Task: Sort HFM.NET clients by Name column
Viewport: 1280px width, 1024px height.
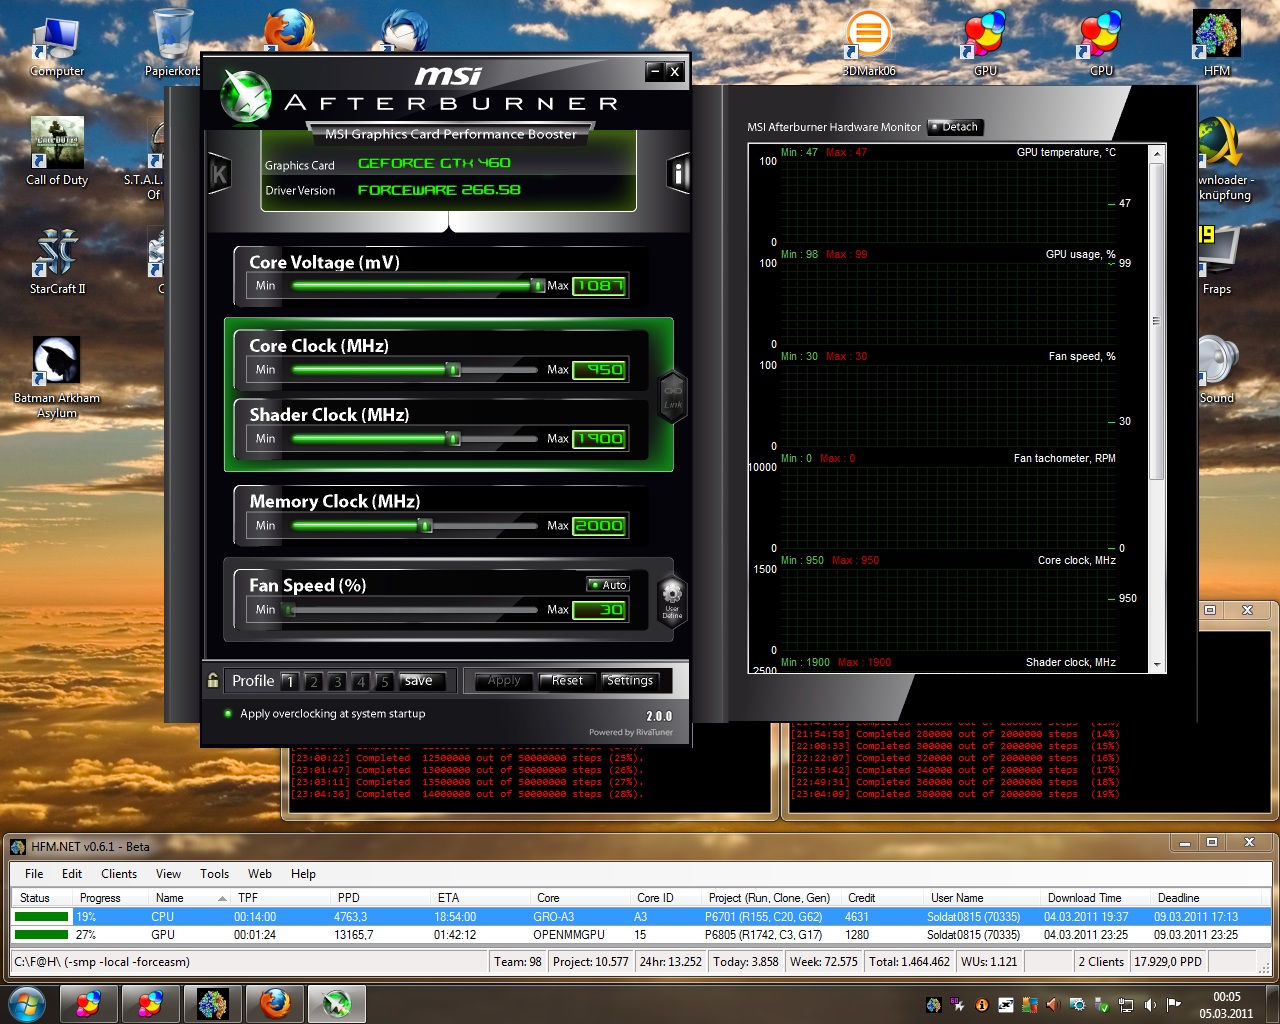Action: [191, 898]
